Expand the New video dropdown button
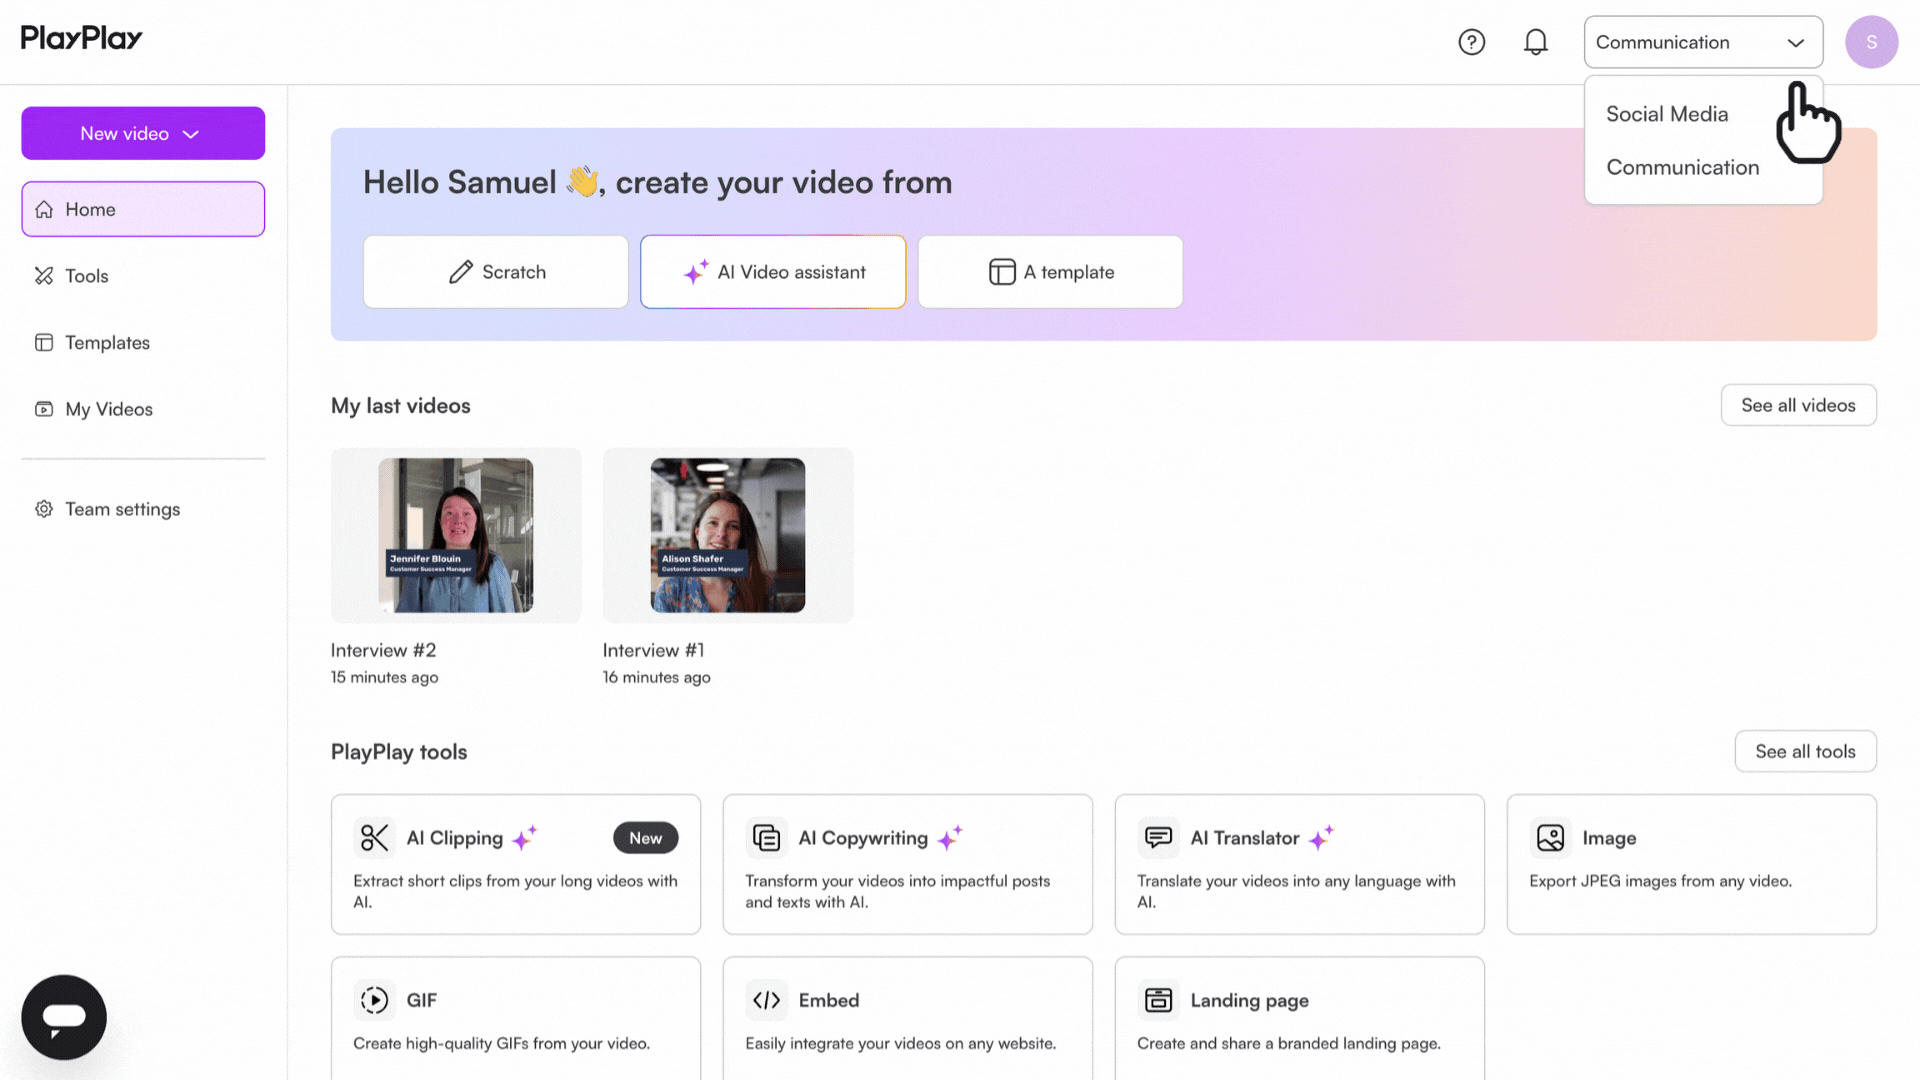This screenshot has width=1920, height=1080. (143, 133)
